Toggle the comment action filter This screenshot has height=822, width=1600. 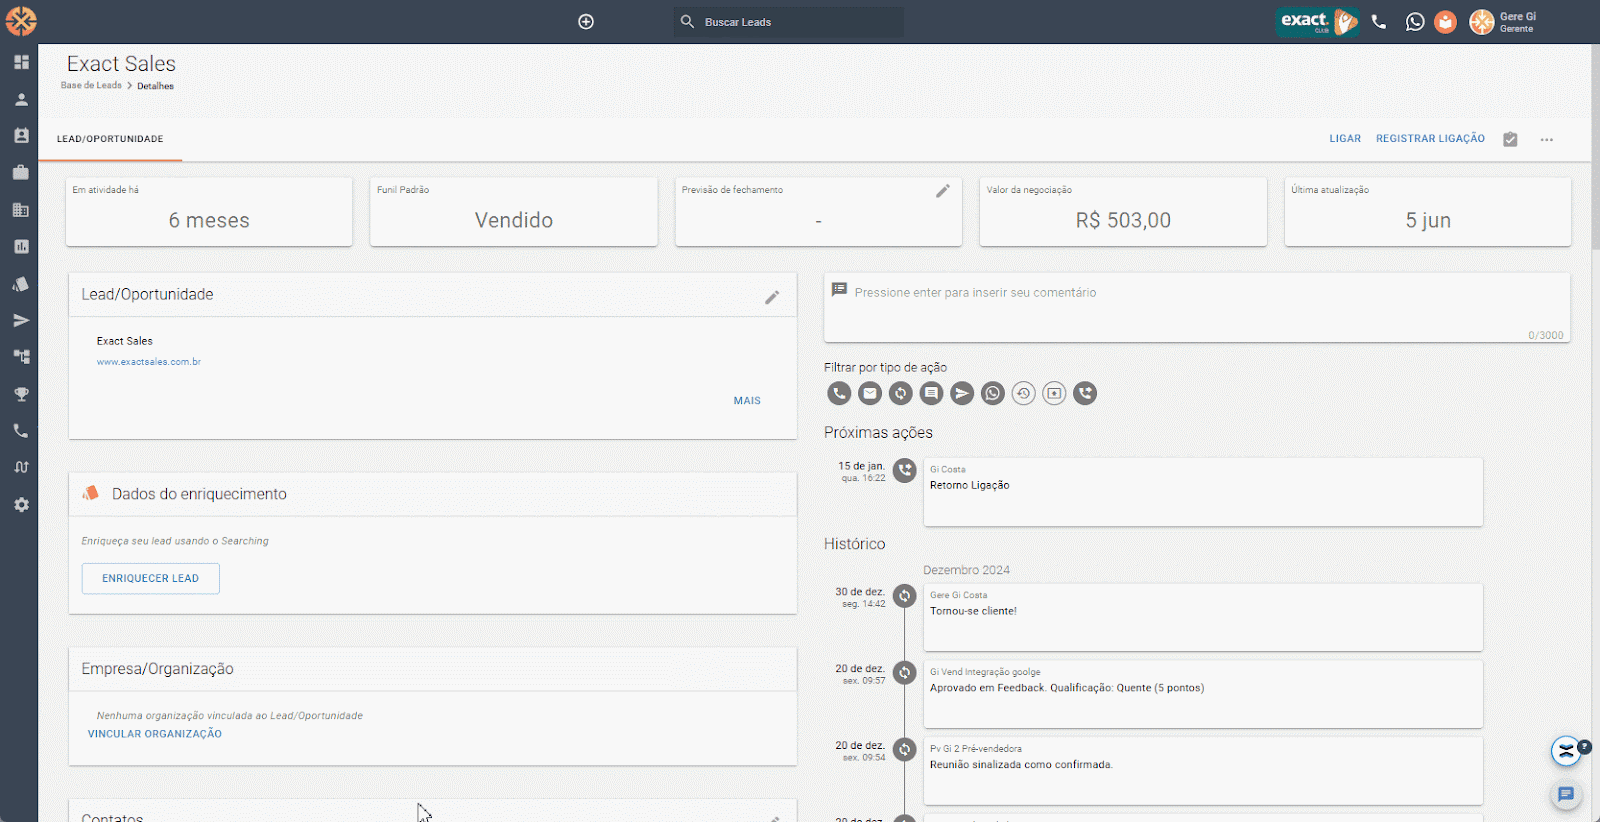[932, 394]
